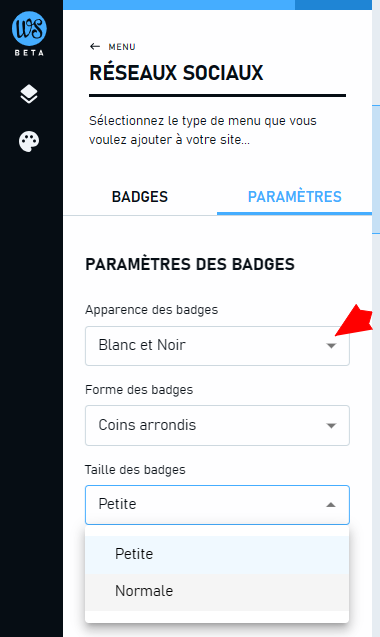Image resolution: width=380 pixels, height=637 pixels.
Task: Collapse the Taille des badges dropdown
Action: click(x=217, y=505)
